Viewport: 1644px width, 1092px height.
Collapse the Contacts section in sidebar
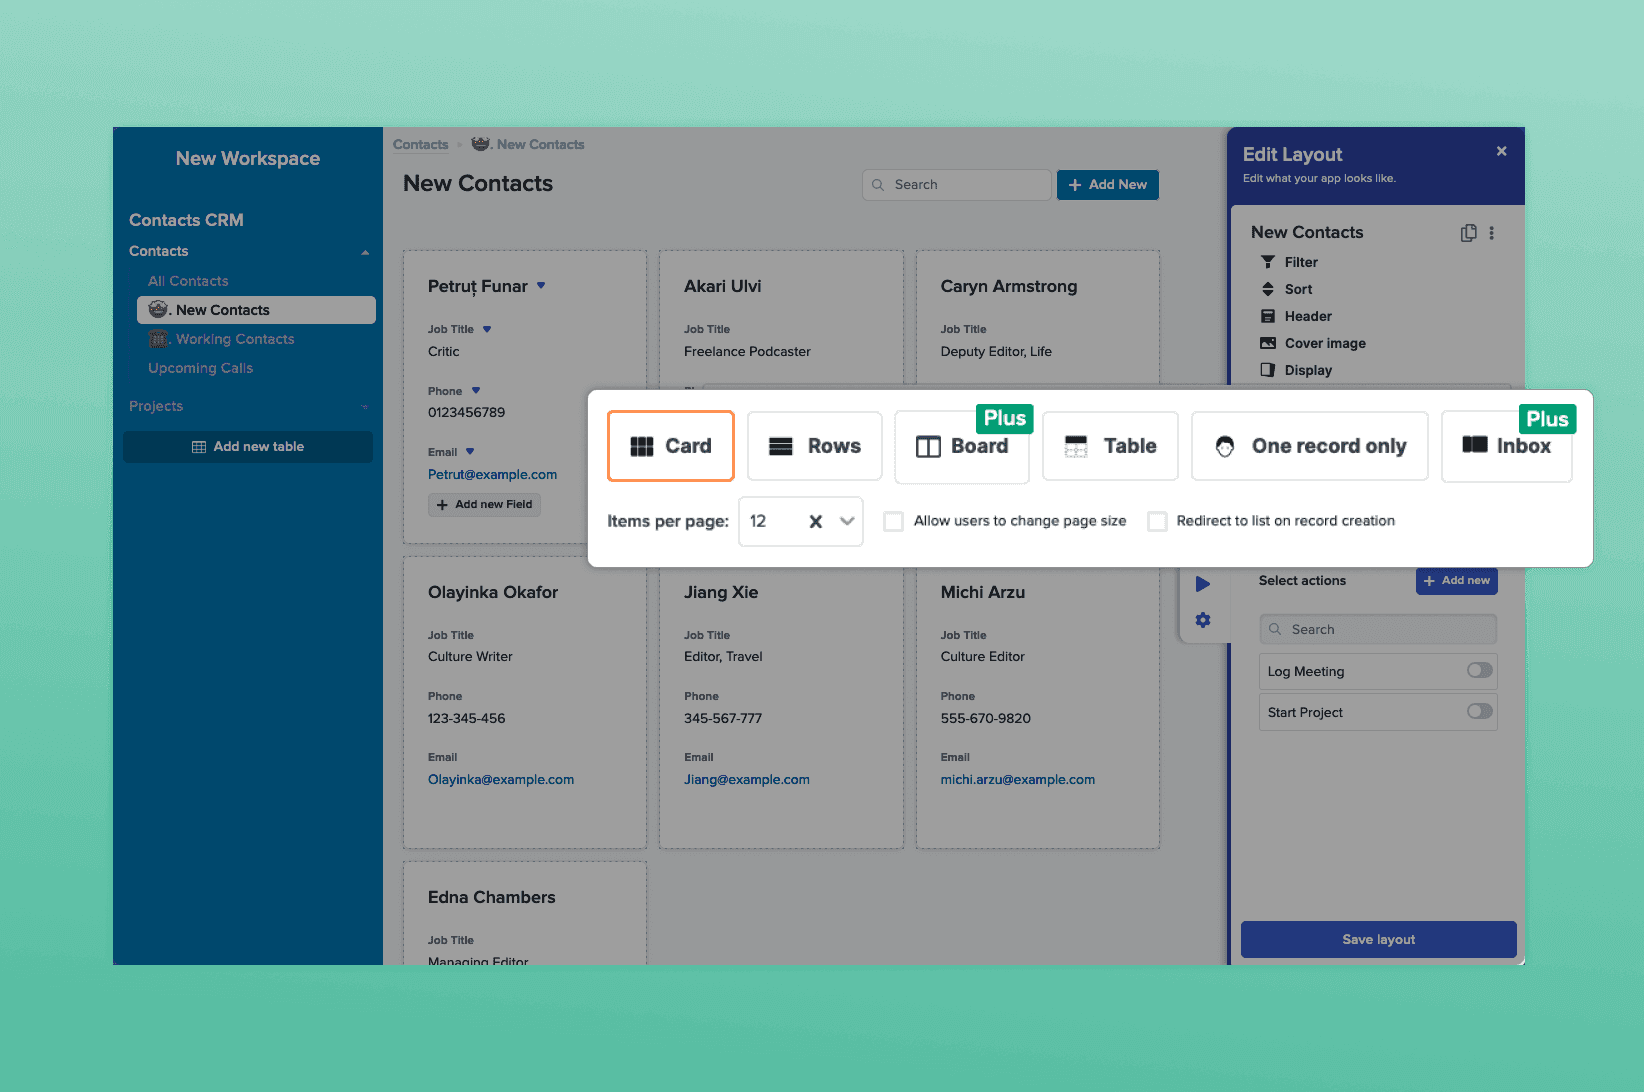(x=365, y=252)
